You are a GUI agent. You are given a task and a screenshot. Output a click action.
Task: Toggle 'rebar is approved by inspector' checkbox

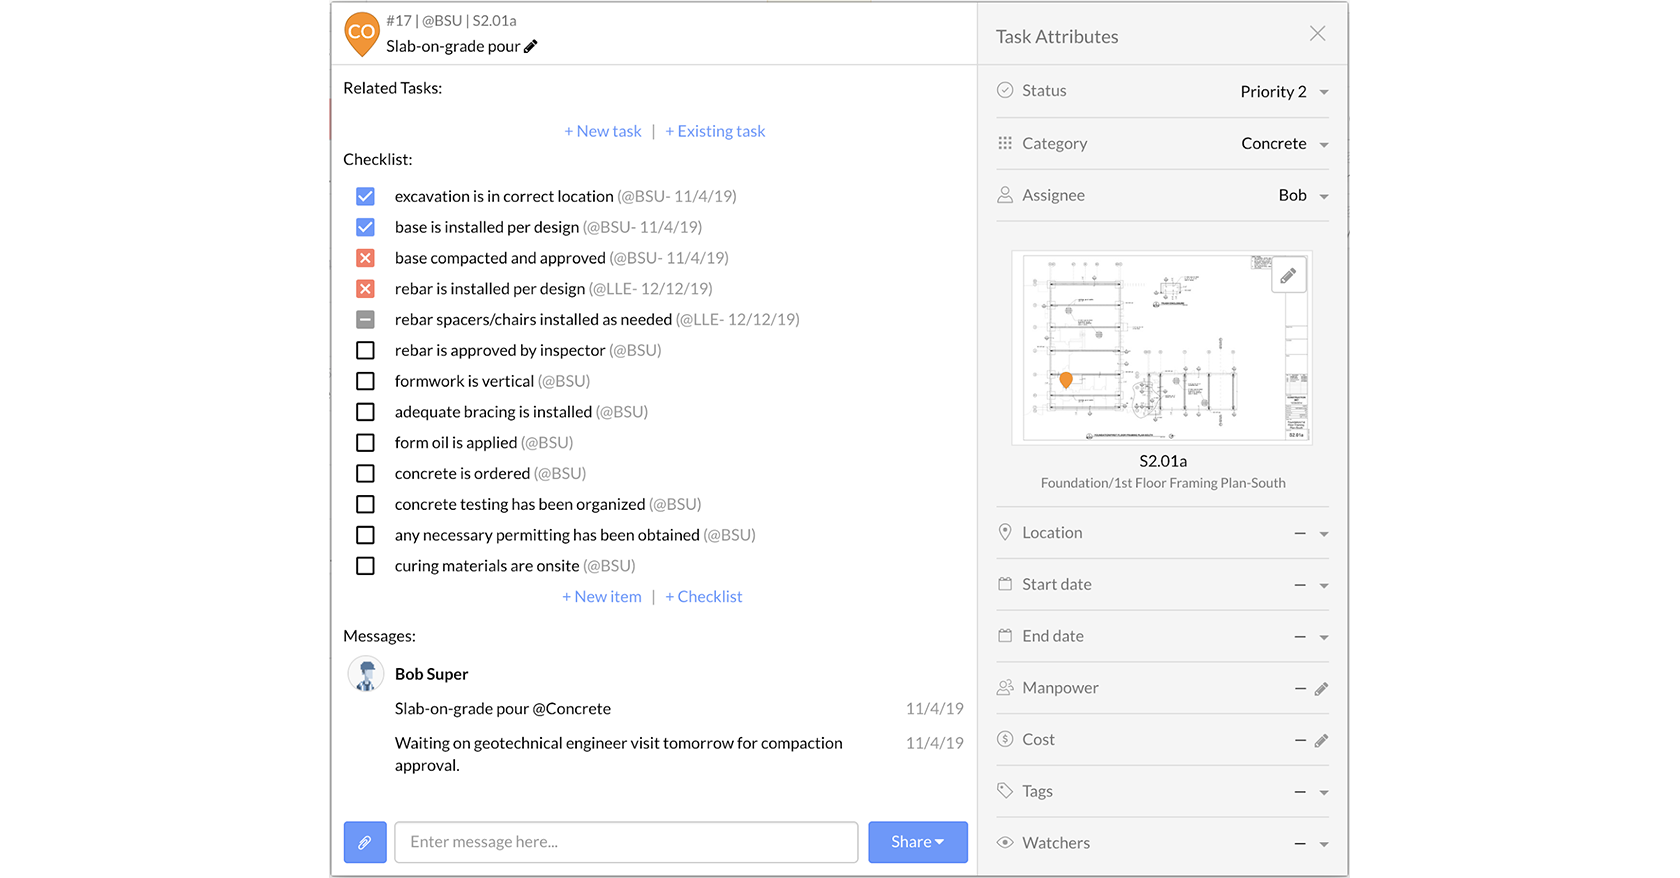[366, 351]
